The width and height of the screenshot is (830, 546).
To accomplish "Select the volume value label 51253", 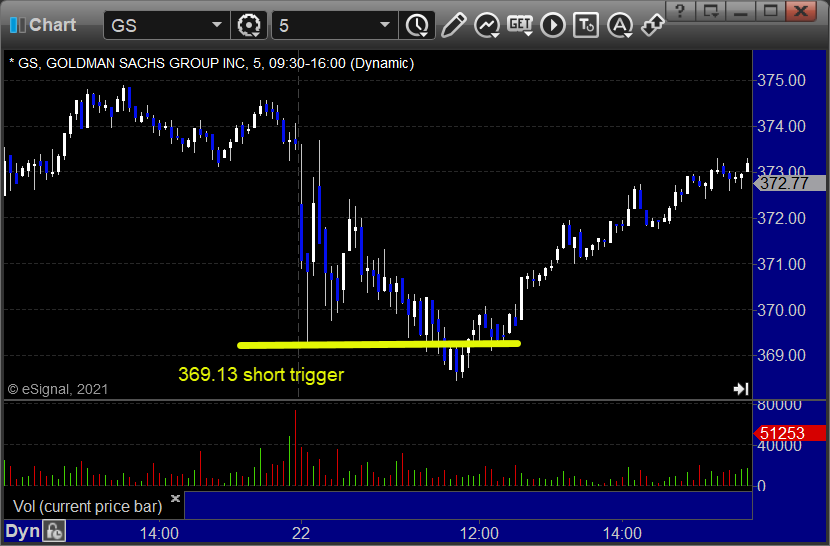I will [x=789, y=433].
